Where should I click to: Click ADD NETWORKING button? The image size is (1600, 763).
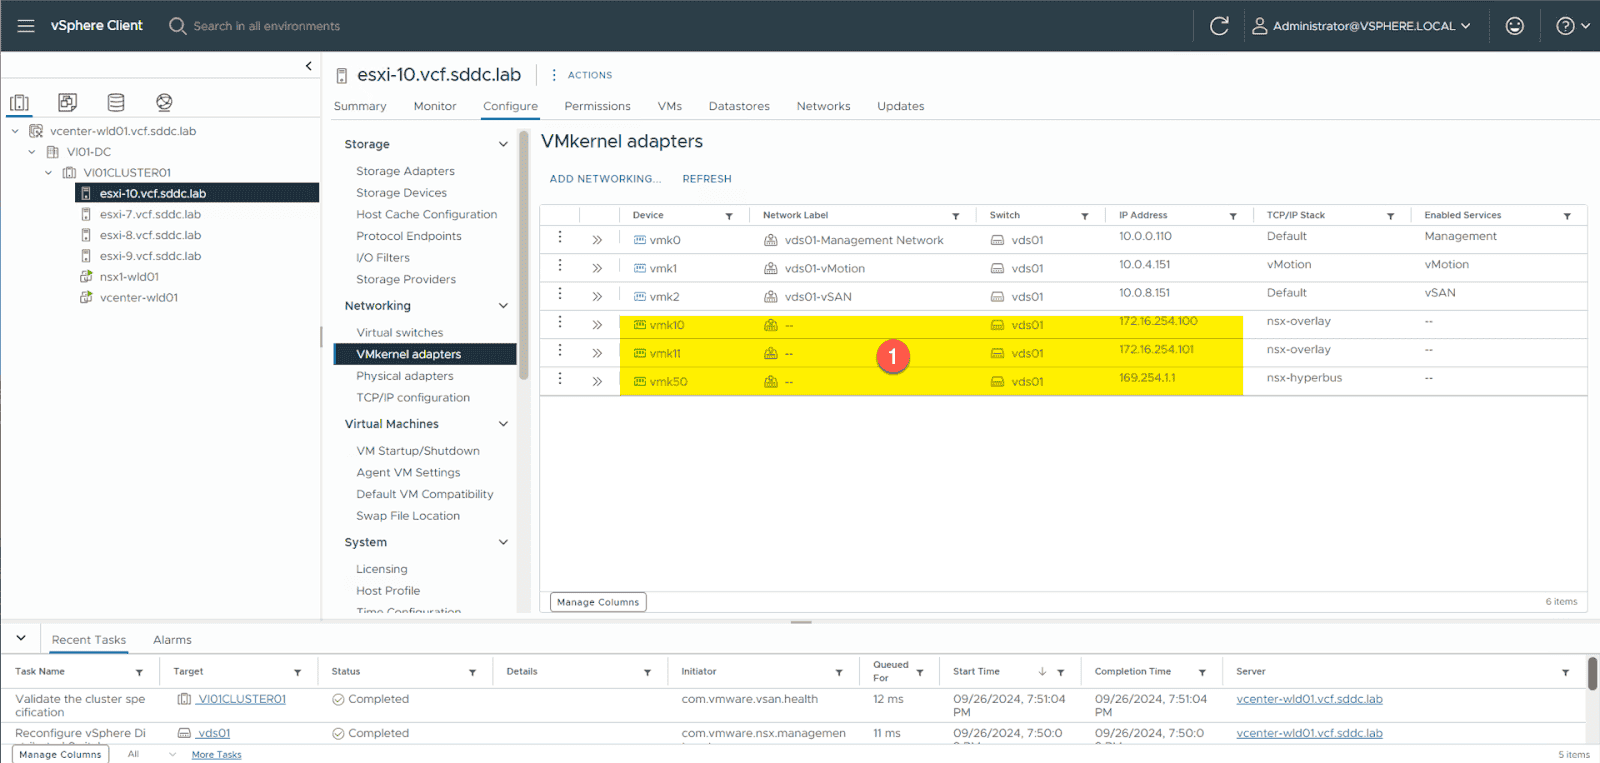tap(604, 179)
